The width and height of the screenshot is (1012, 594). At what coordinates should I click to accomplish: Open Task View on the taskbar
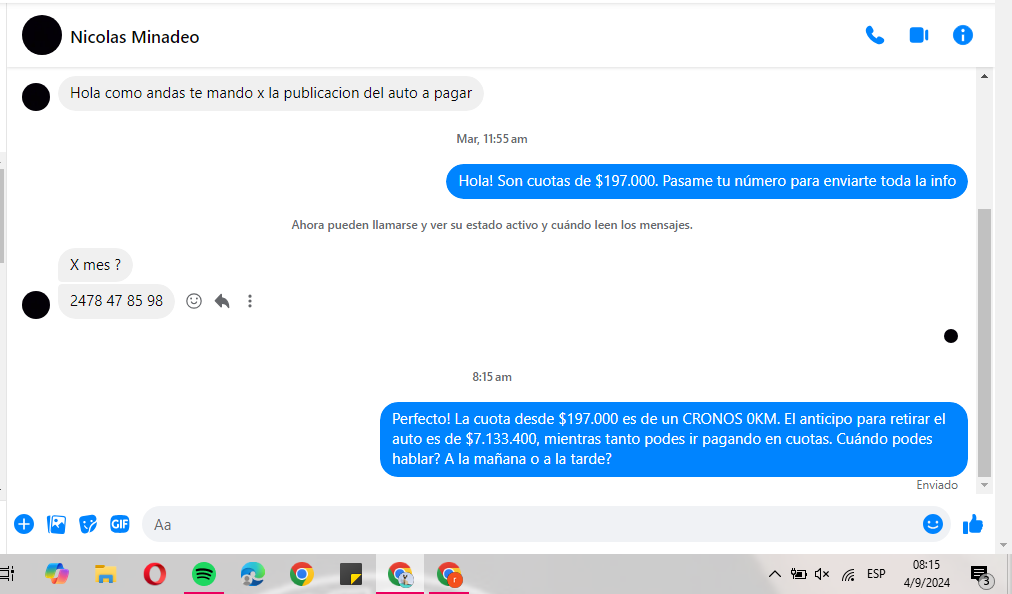coord(8,573)
